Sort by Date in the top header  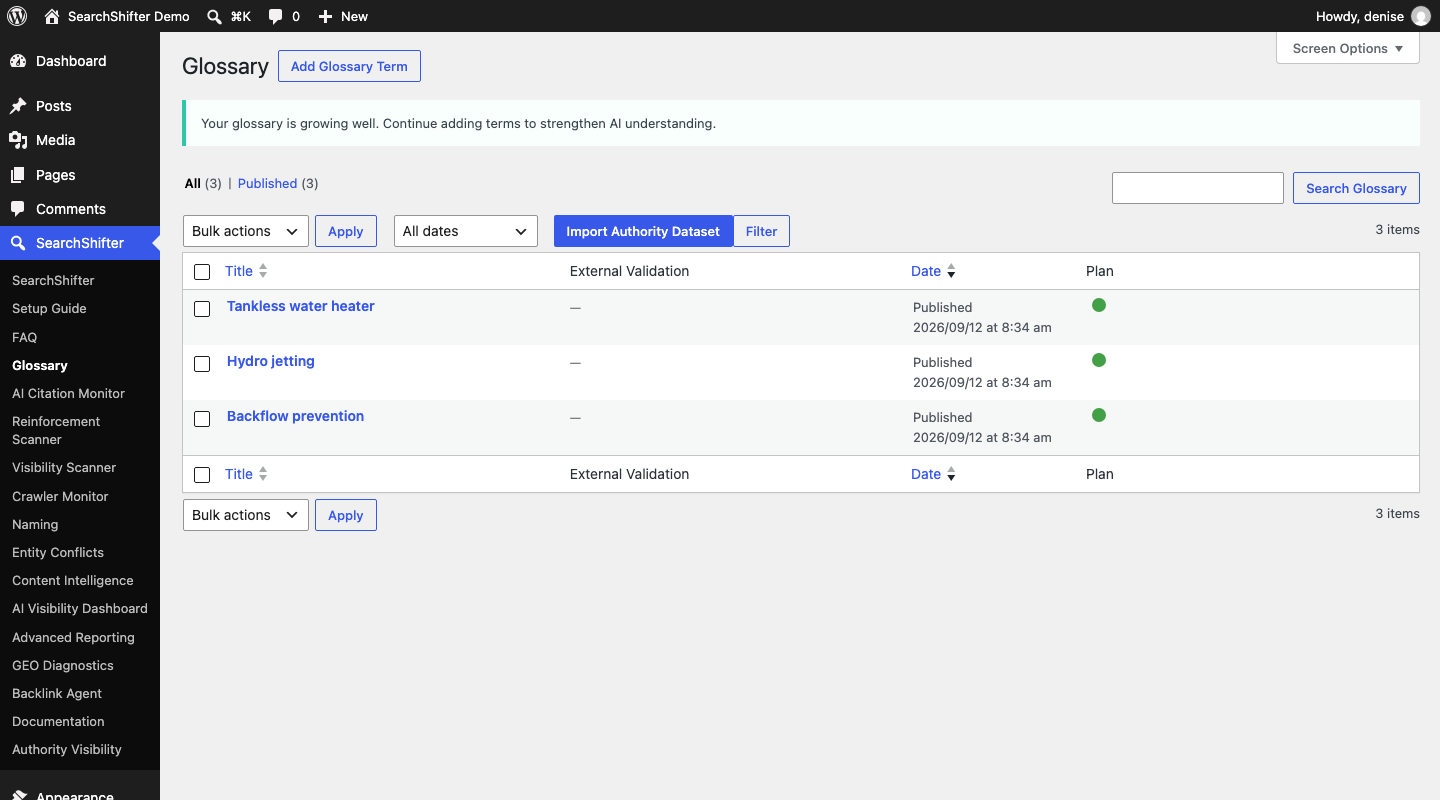pyautogui.click(x=933, y=271)
